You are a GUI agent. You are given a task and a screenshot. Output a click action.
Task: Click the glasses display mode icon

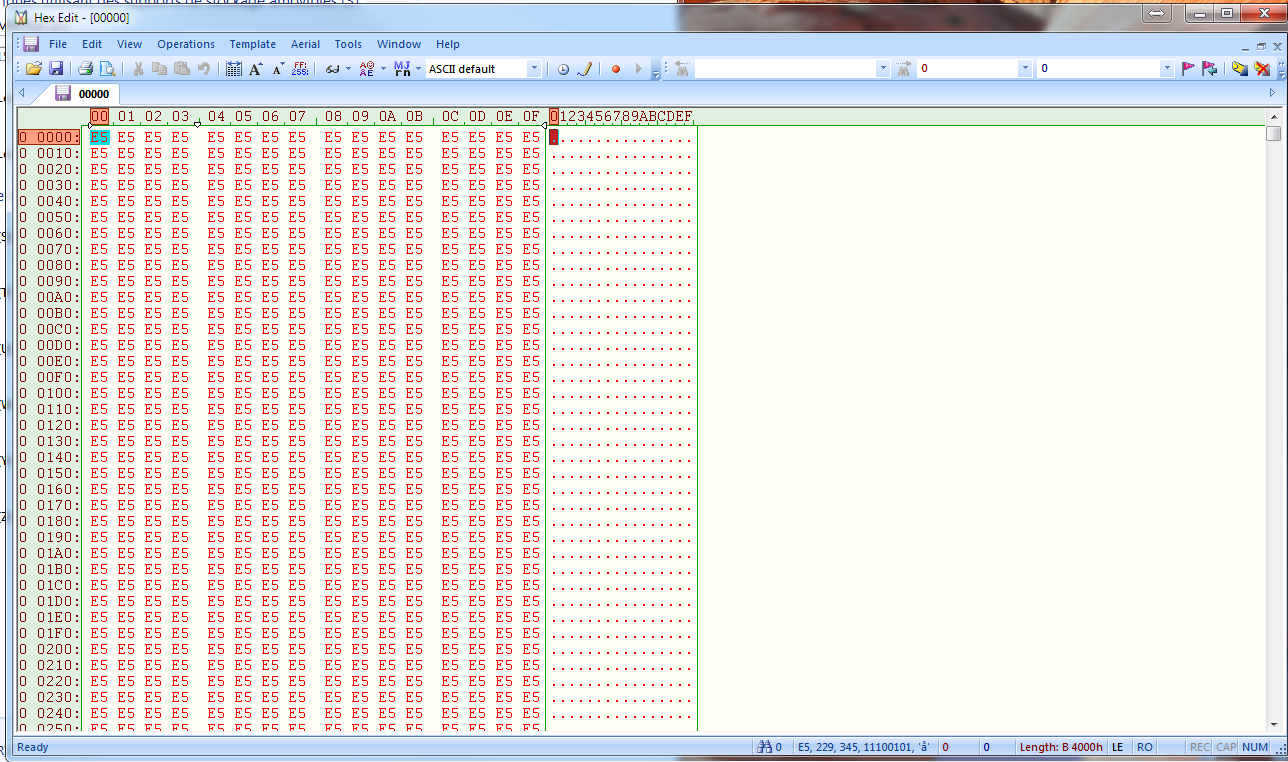click(332, 69)
